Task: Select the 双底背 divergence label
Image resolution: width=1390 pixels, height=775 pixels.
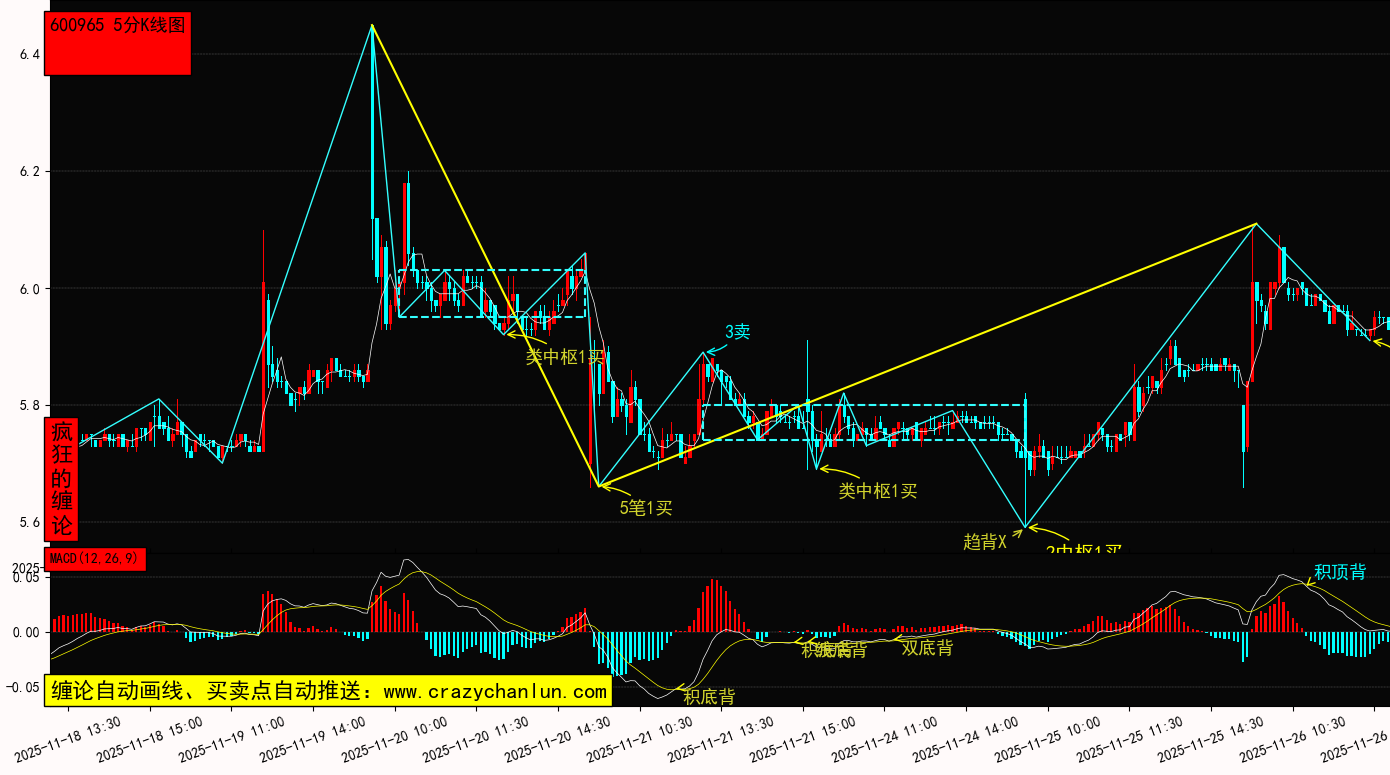Action: (x=927, y=647)
